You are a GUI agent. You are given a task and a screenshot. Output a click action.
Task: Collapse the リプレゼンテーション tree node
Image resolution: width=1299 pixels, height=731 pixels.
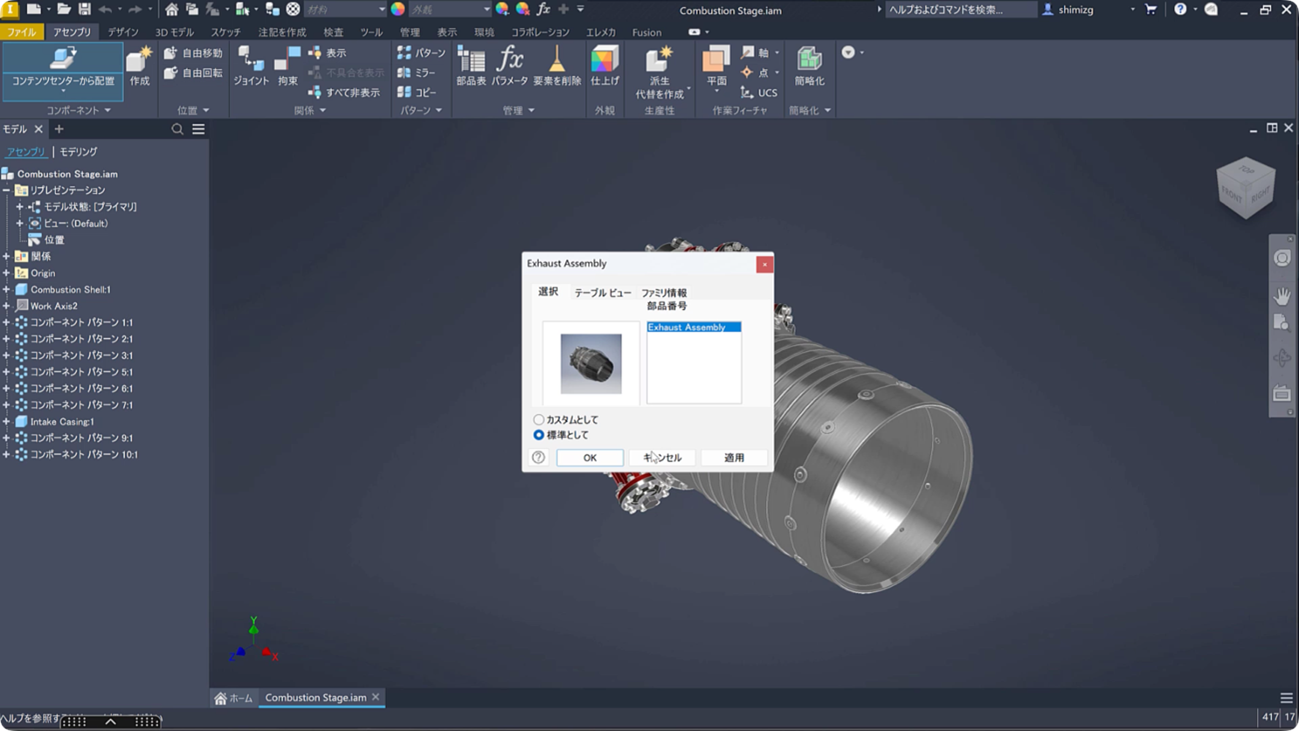point(7,190)
